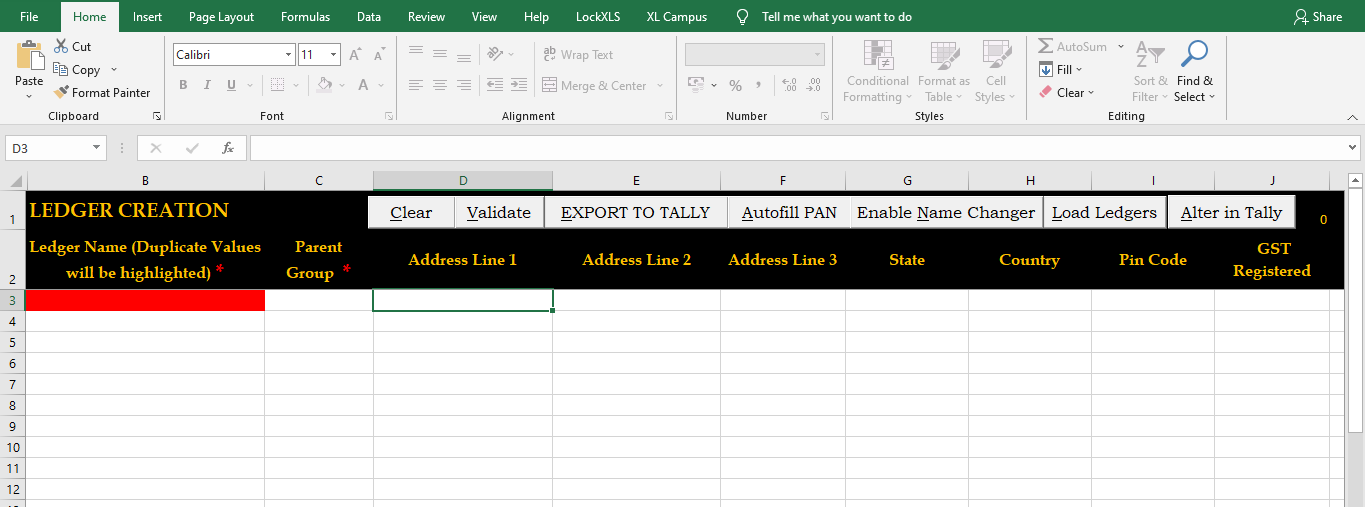Open Cell Styles gallery
This screenshot has width=1365, height=507.
[996, 71]
